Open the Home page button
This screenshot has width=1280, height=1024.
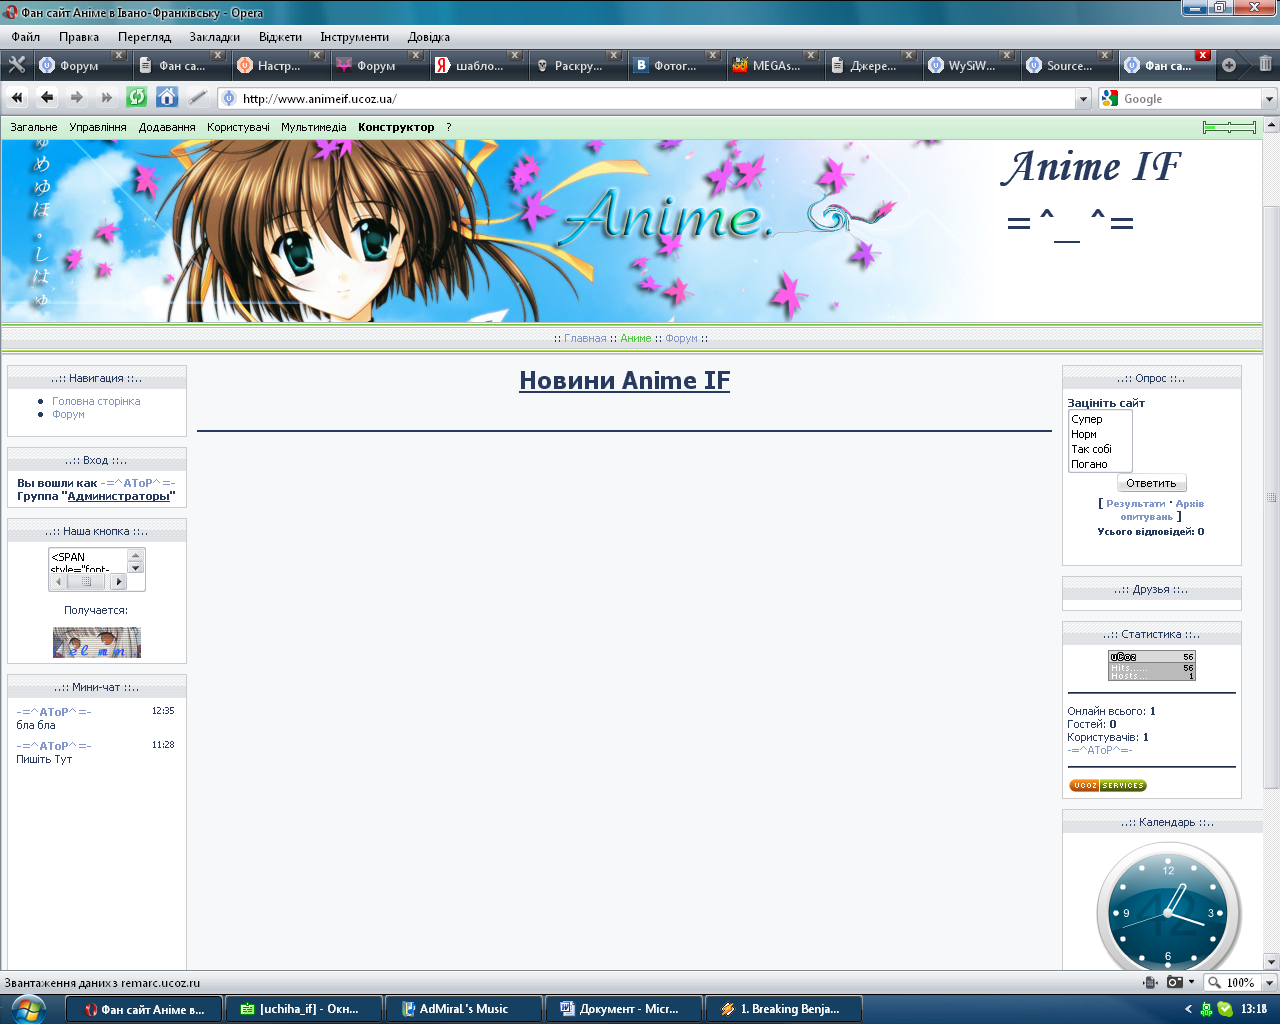167,98
